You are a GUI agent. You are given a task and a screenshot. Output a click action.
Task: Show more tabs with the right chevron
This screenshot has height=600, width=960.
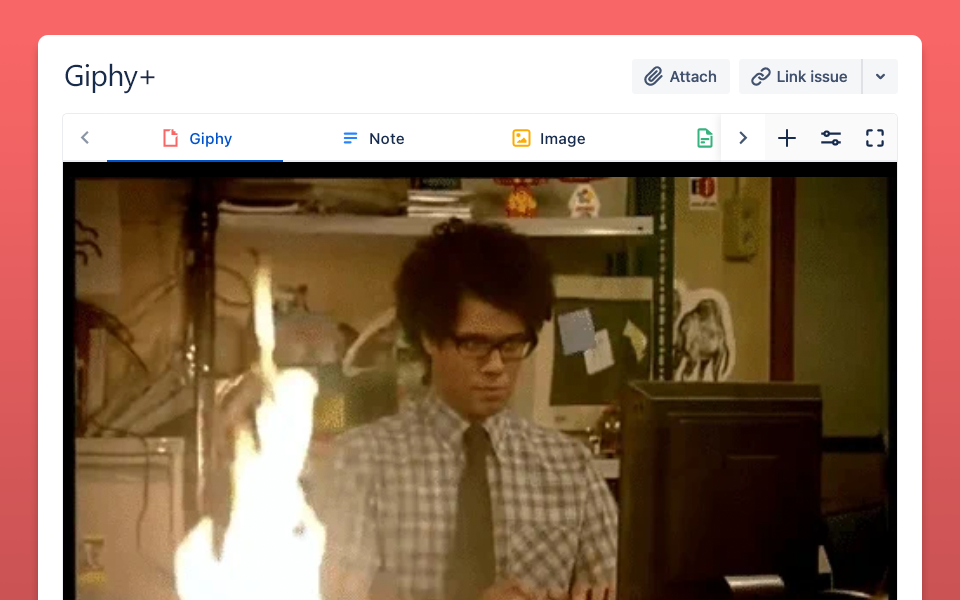pos(743,138)
